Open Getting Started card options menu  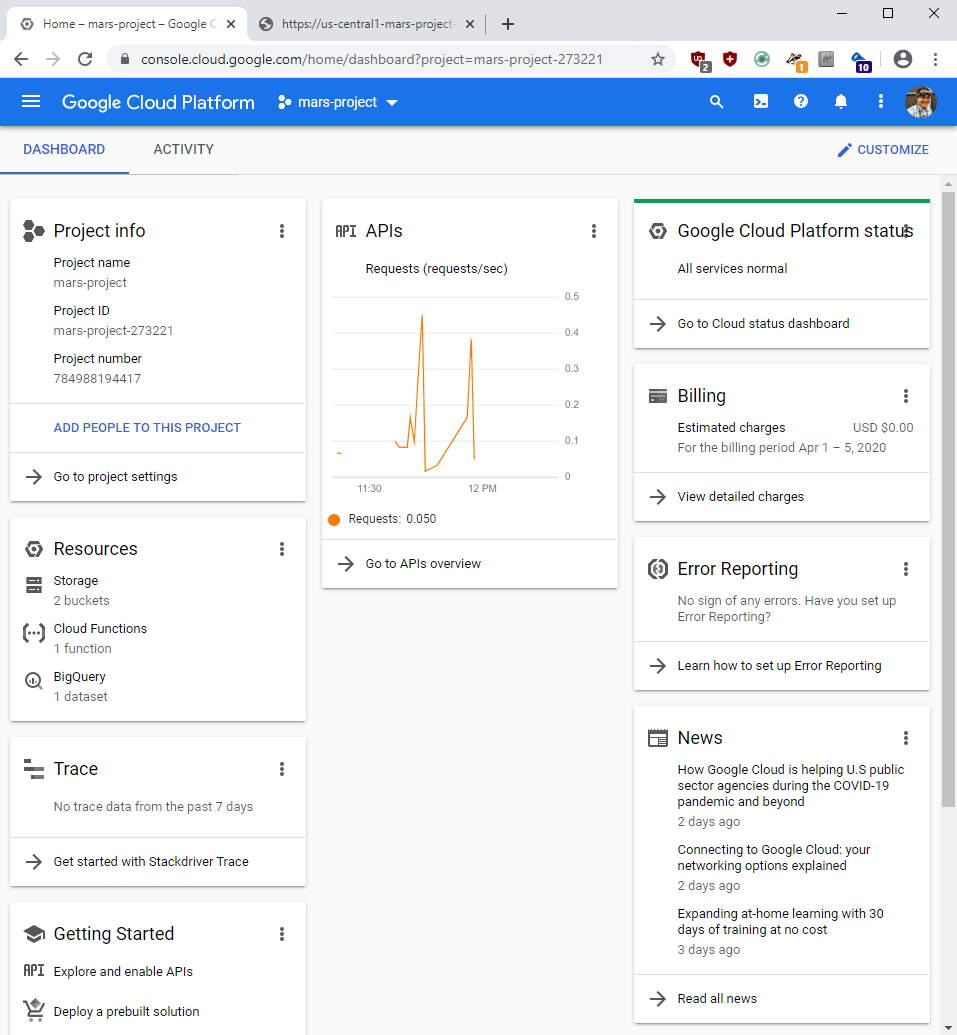point(282,934)
